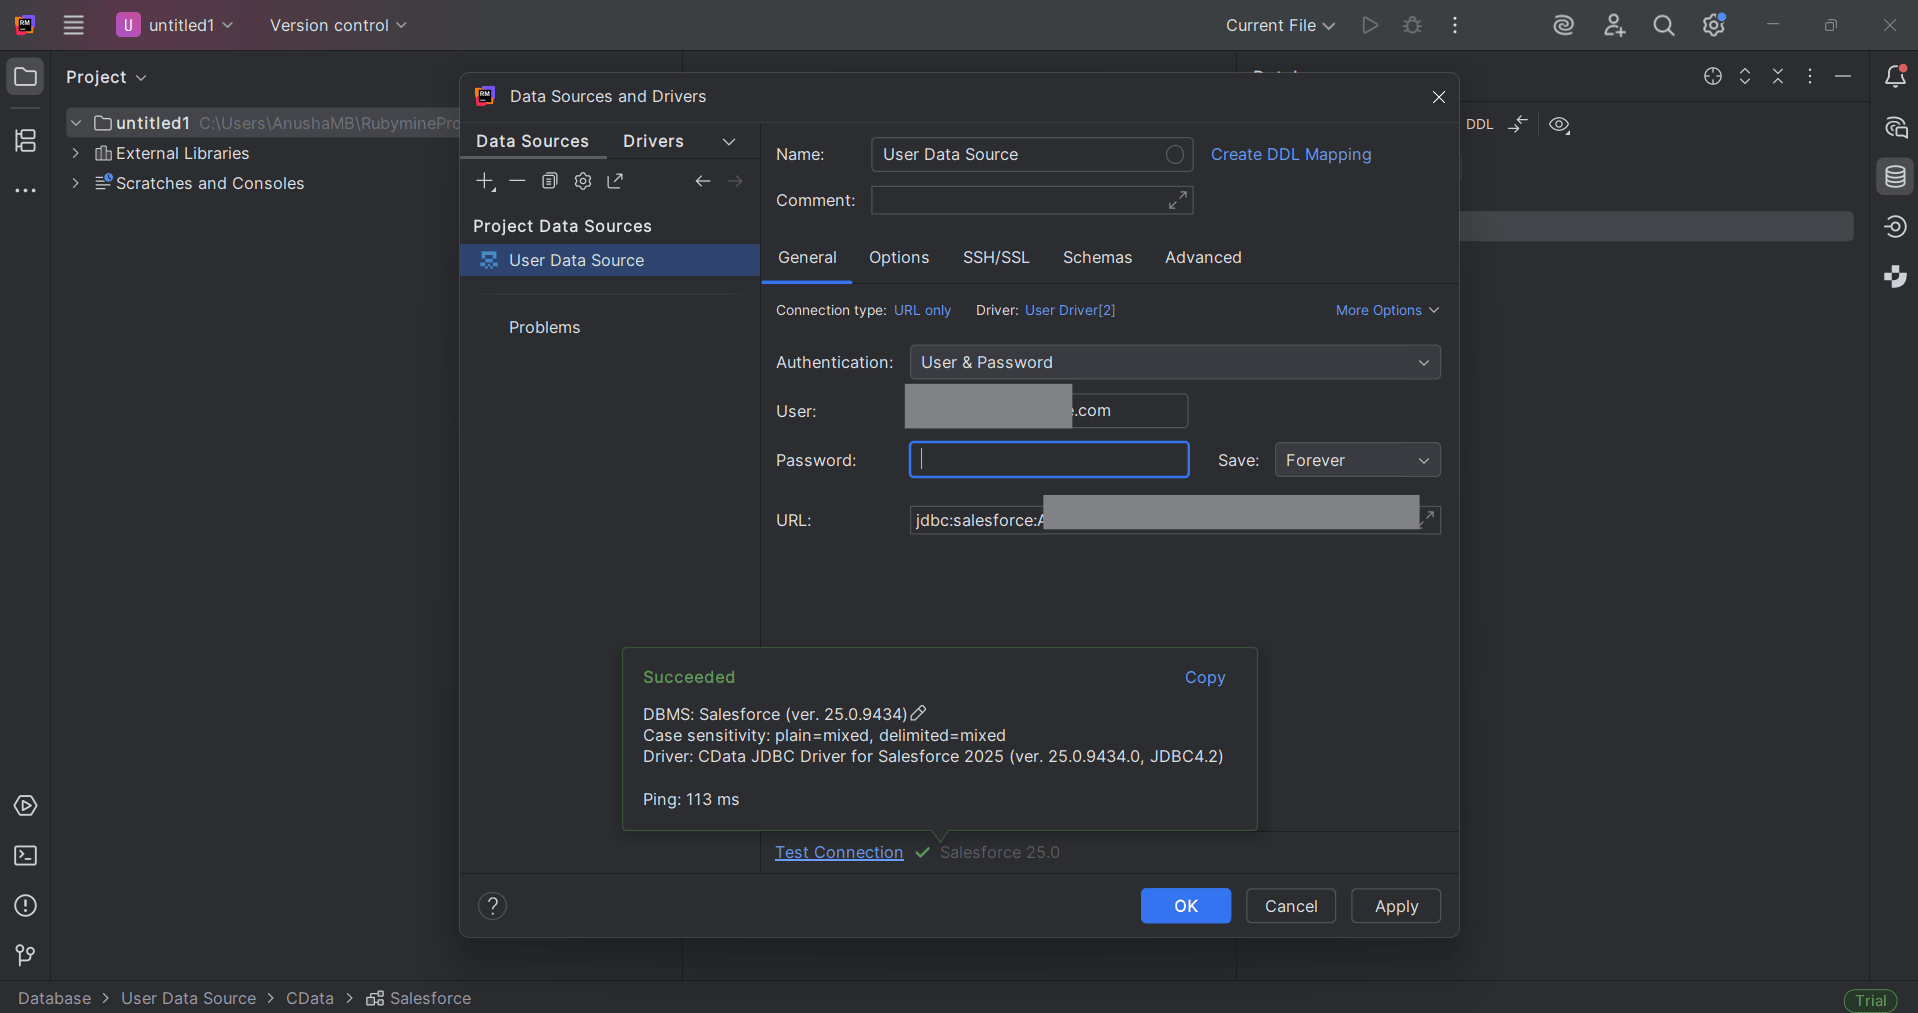
Task: Change password save duration from Forever
Action: [1356, 460]
